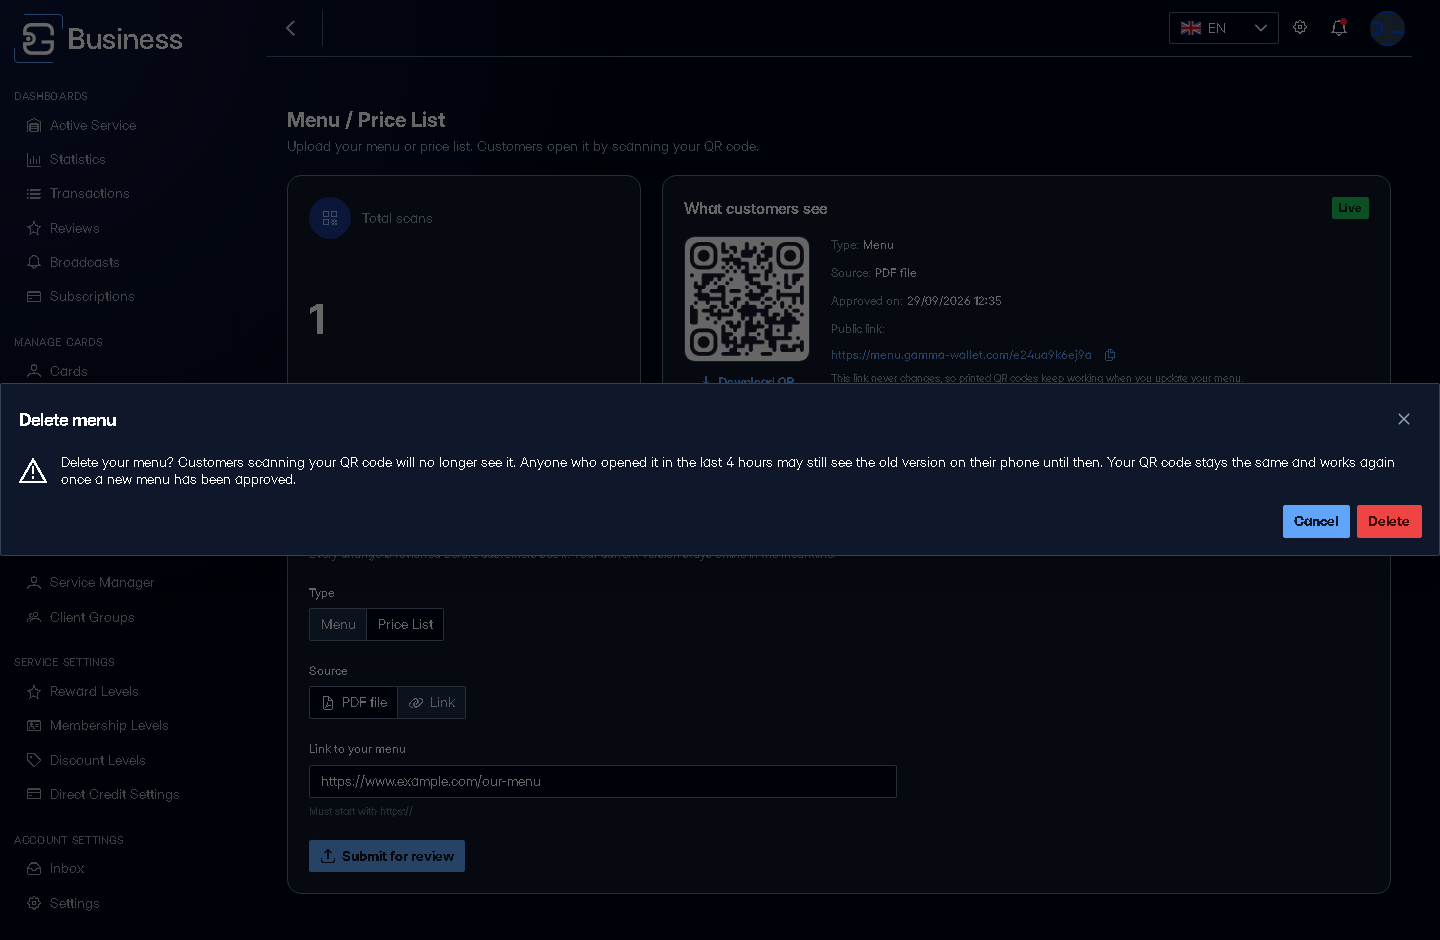Screen dimensions: 1440x940
Task: Copy the public menu link icon
Action: [x=1110, y=355]
